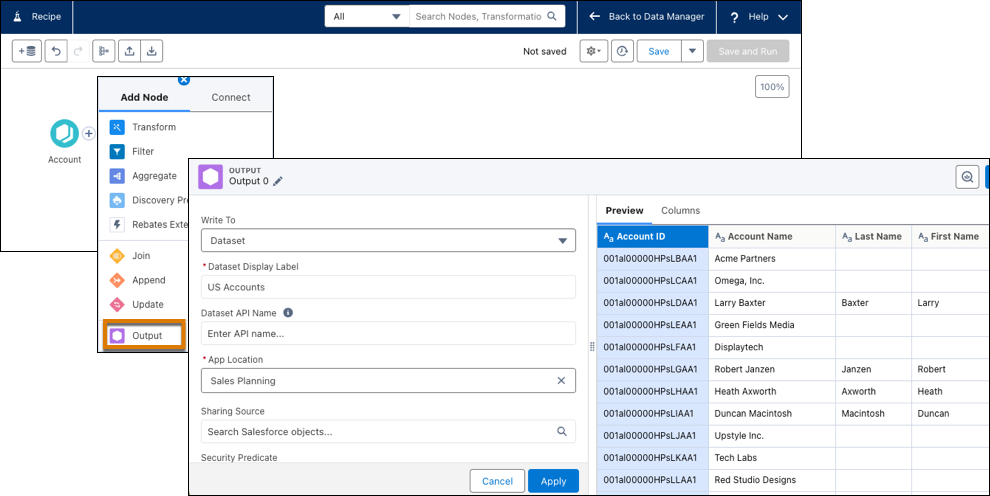Click the download recipe icon
The width and height of the screenshot is (990, 496).
[152, 51]
